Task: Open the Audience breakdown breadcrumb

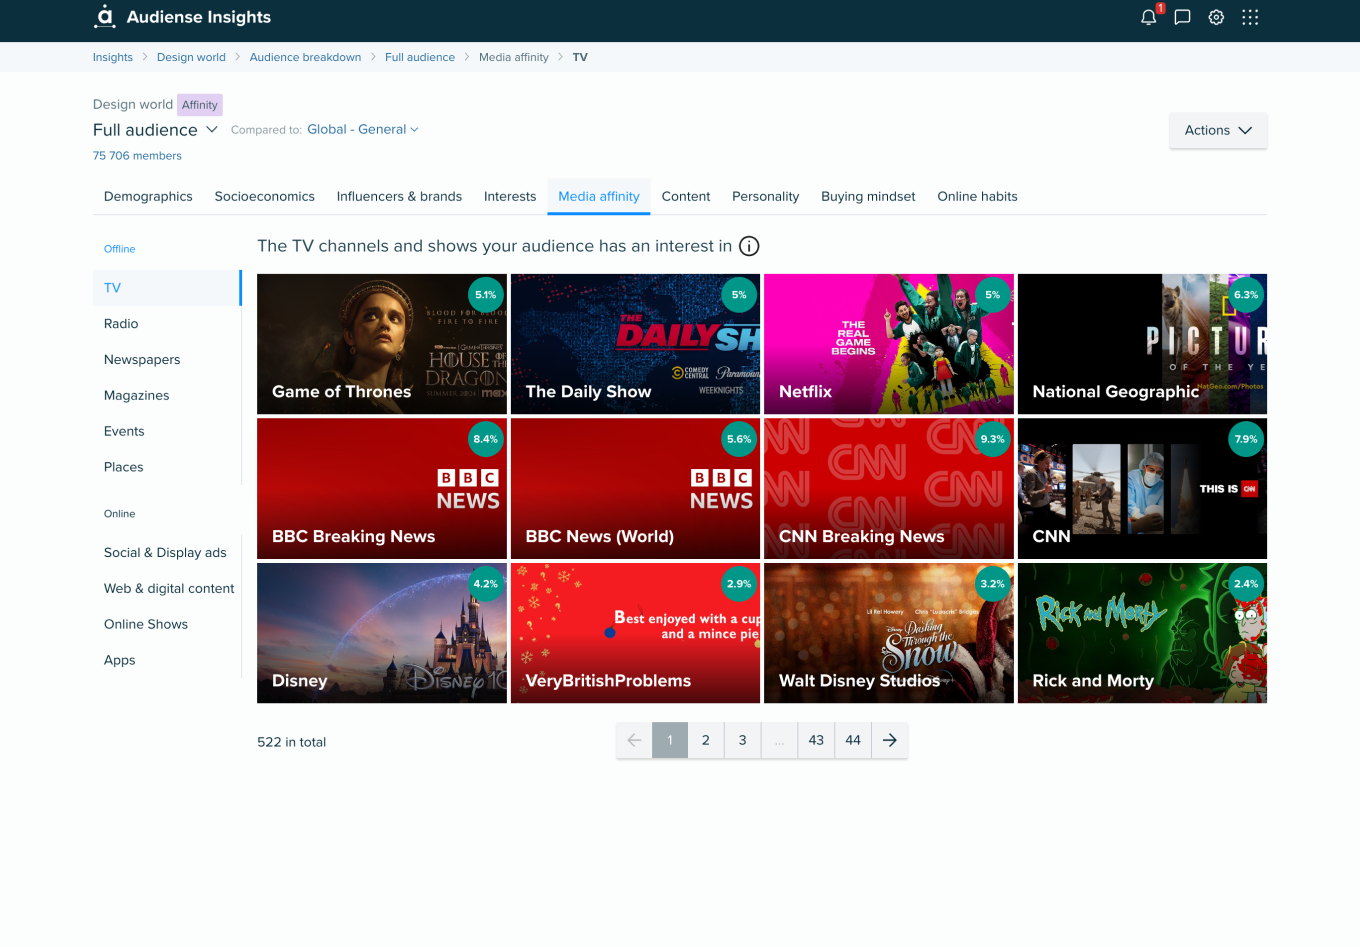Action: (x=305, y=57)
